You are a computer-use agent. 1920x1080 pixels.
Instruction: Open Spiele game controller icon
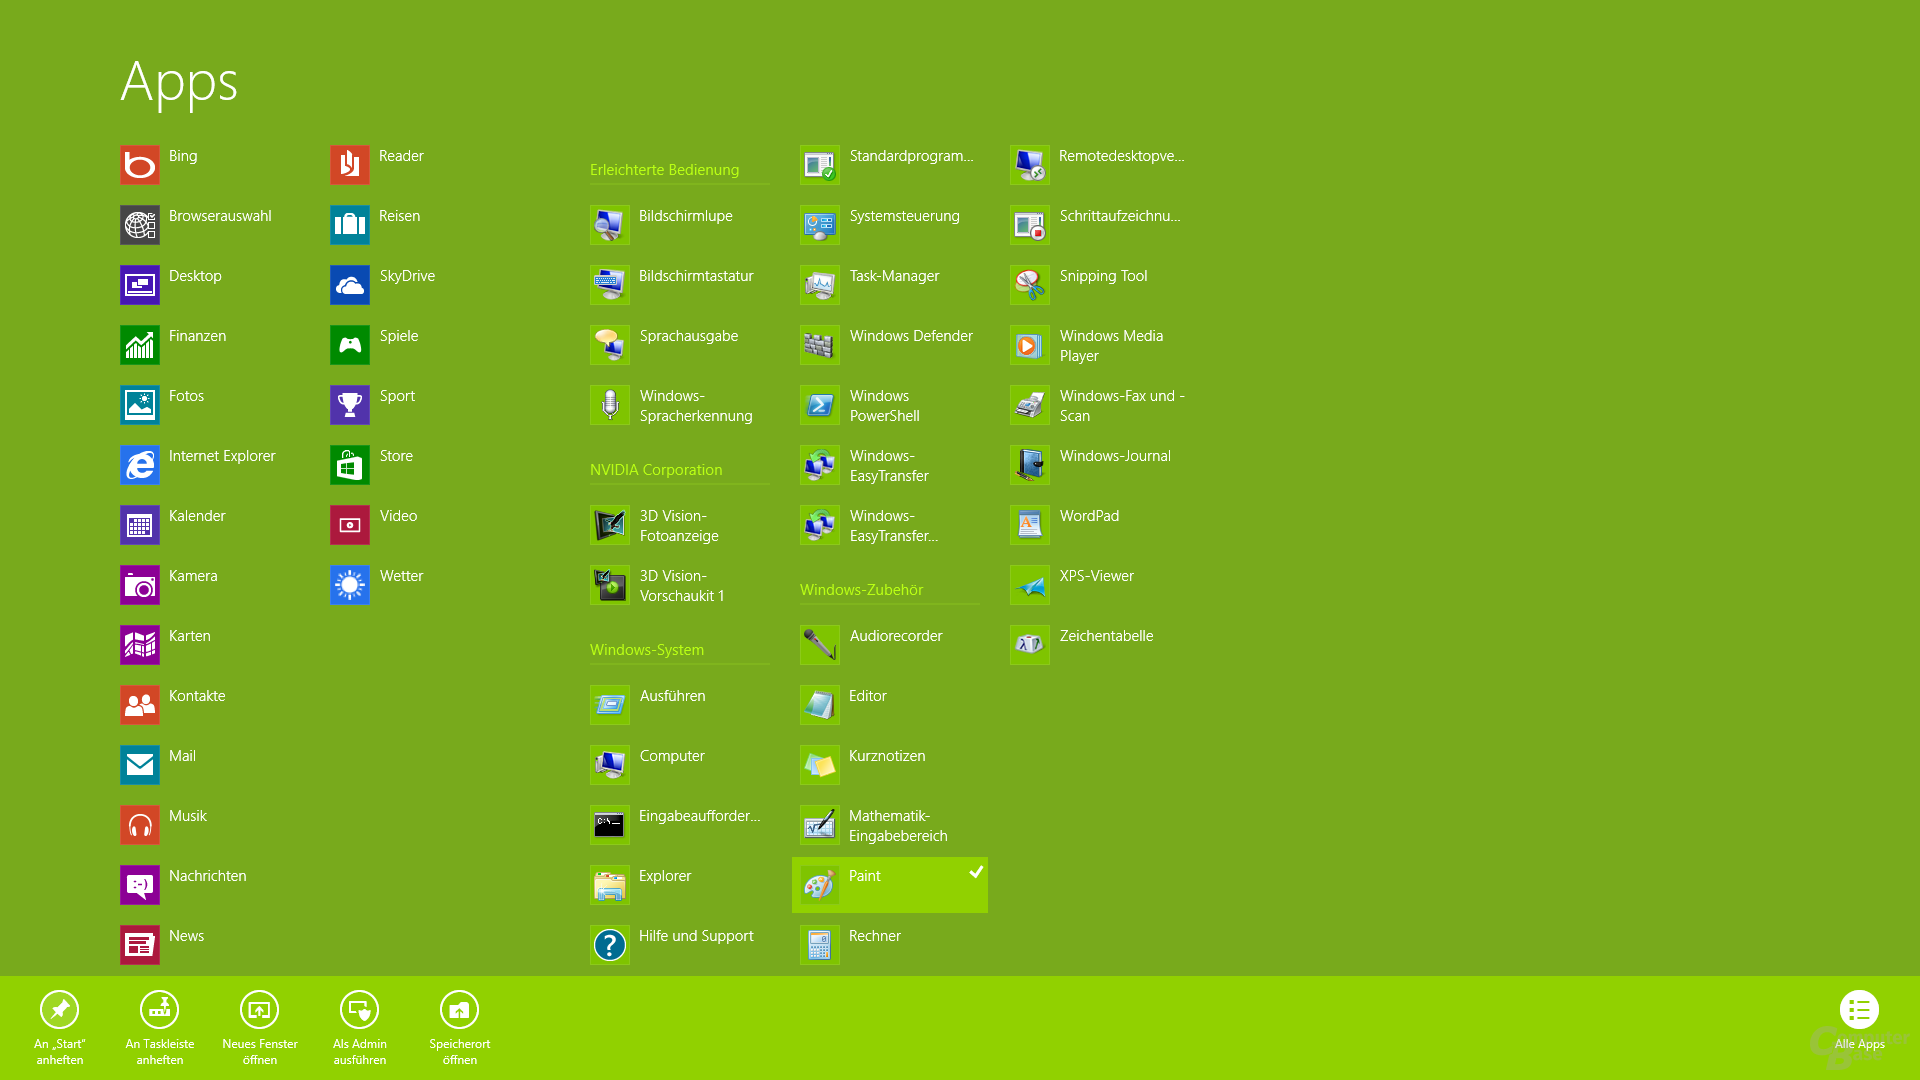coord(349,345)
